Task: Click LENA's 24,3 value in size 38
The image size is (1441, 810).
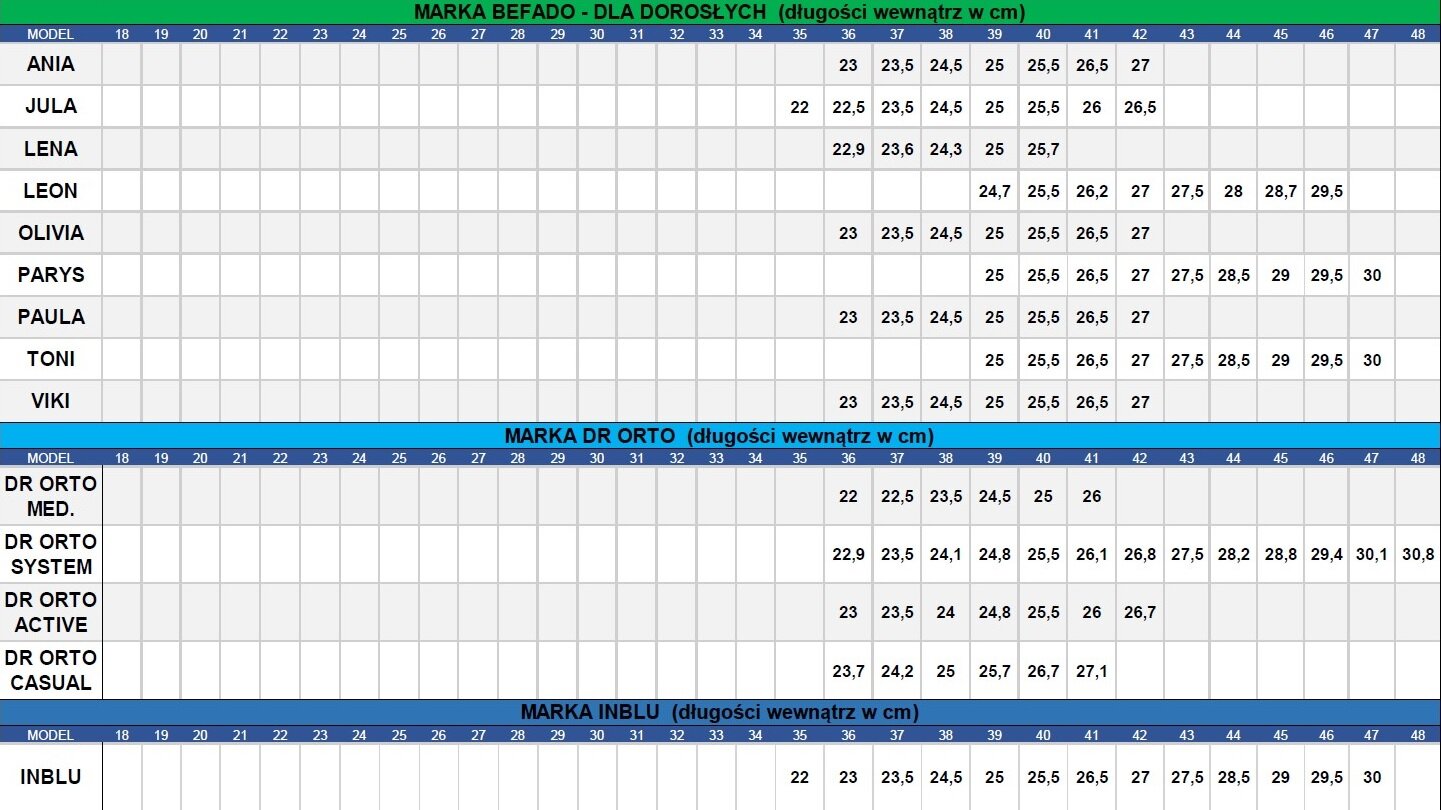Action: [x=946, y=149]
